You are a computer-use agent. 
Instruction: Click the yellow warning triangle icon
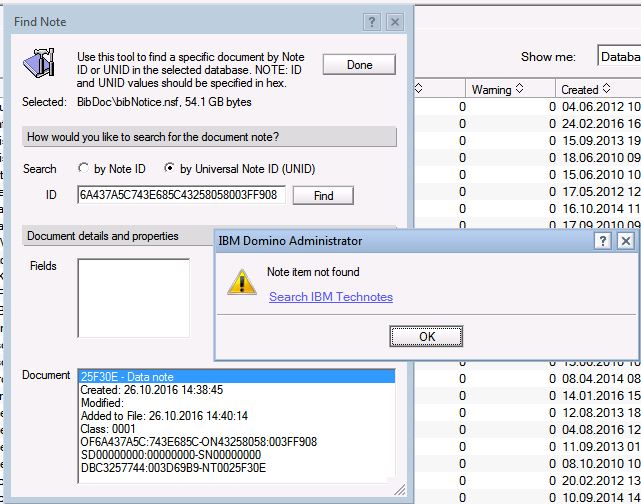(240, 281)
